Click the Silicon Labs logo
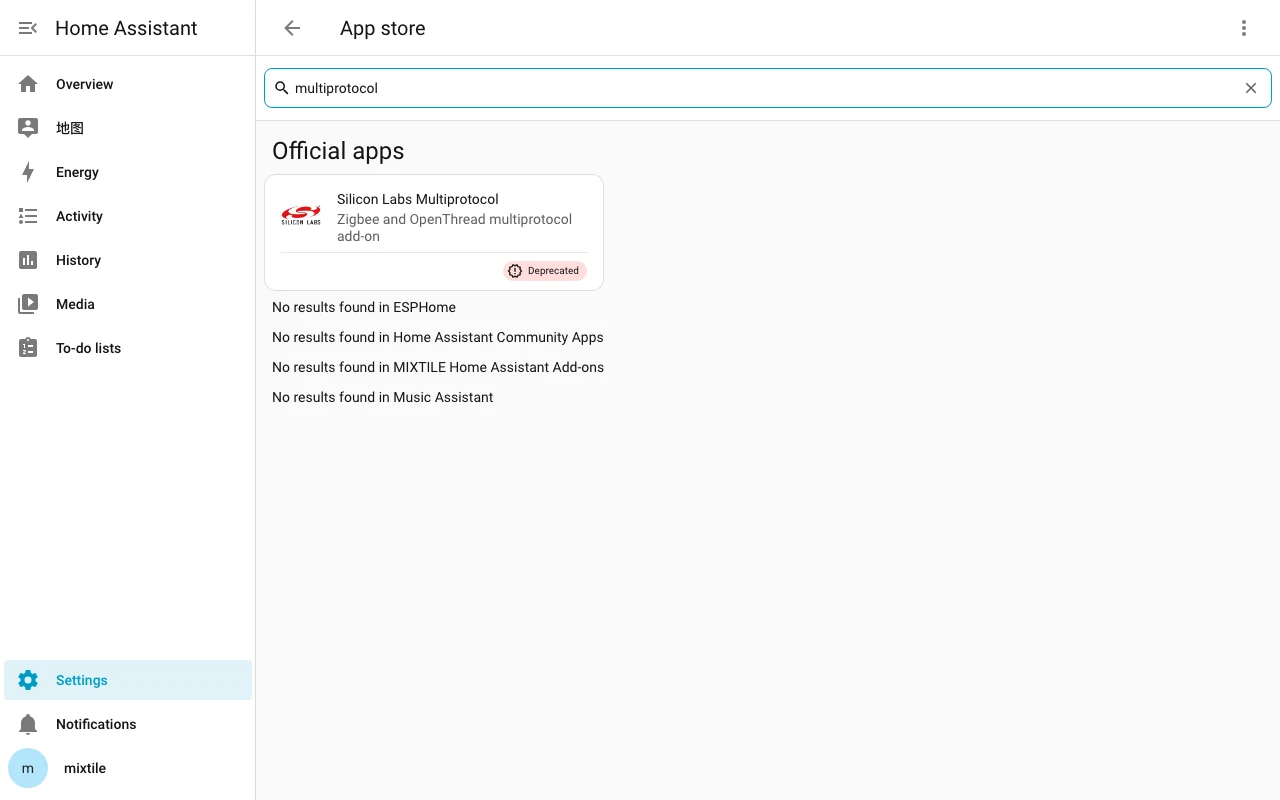The width and height of the screenshot is (1280, 800). coord(301,215)
